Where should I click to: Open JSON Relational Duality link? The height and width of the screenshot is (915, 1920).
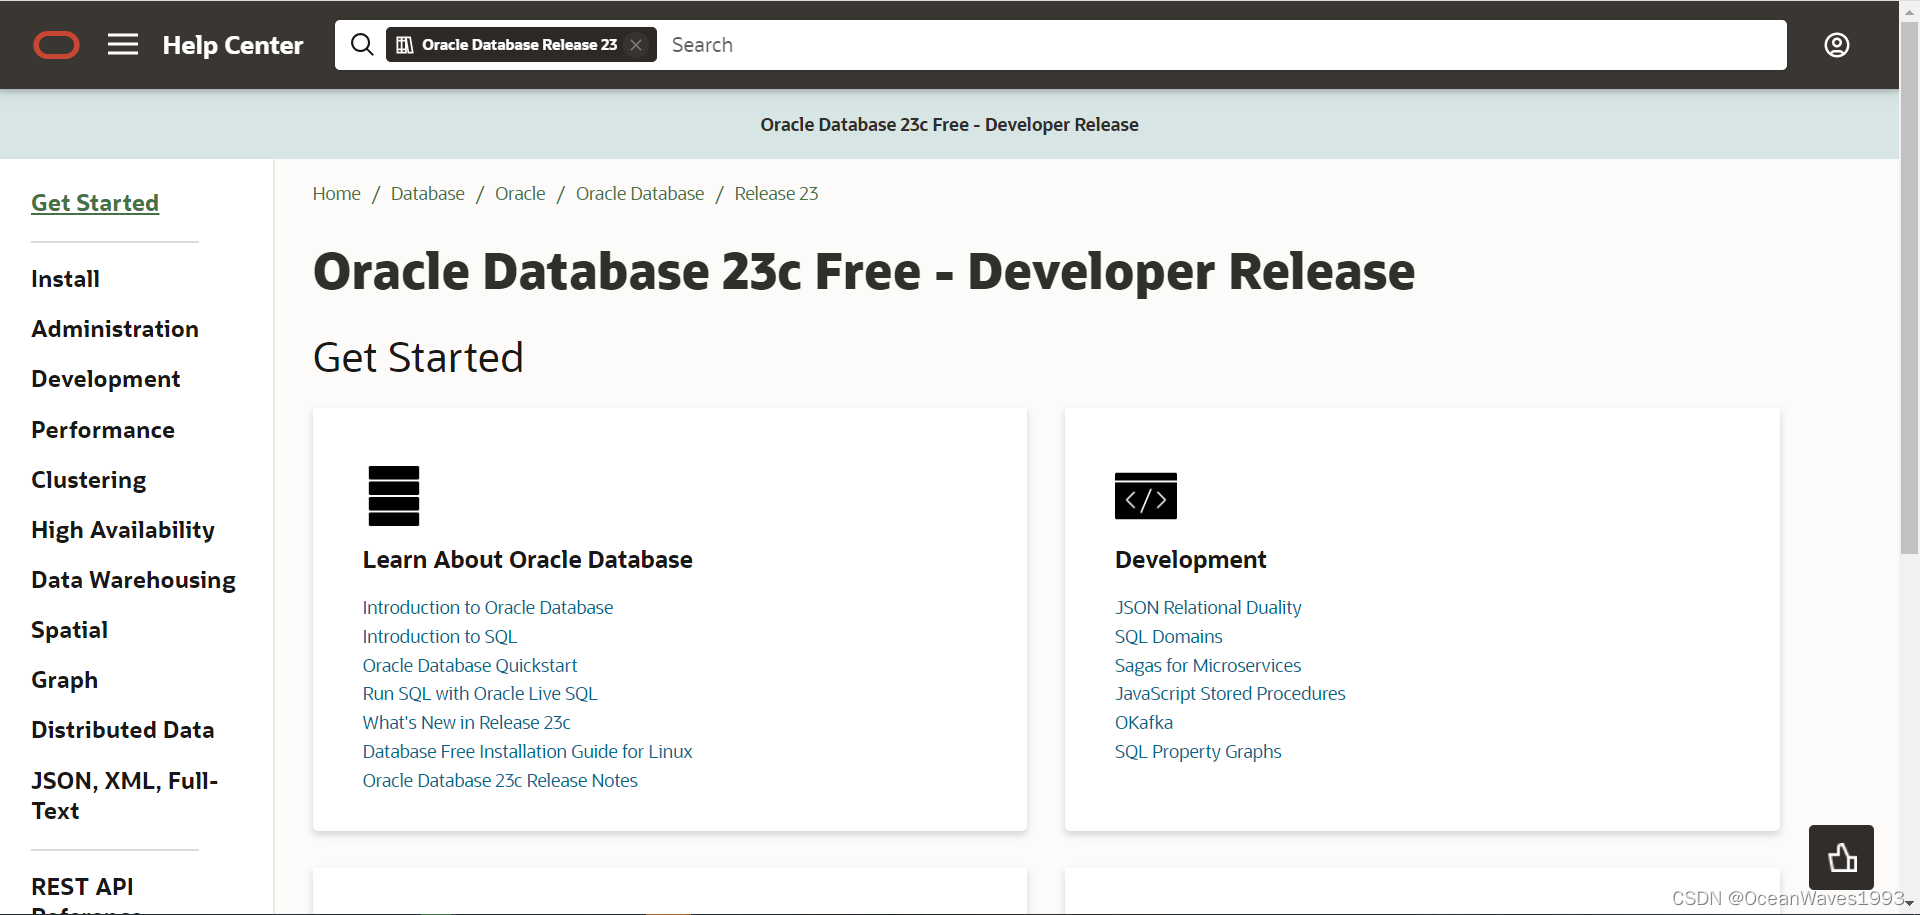(1208, 608)
